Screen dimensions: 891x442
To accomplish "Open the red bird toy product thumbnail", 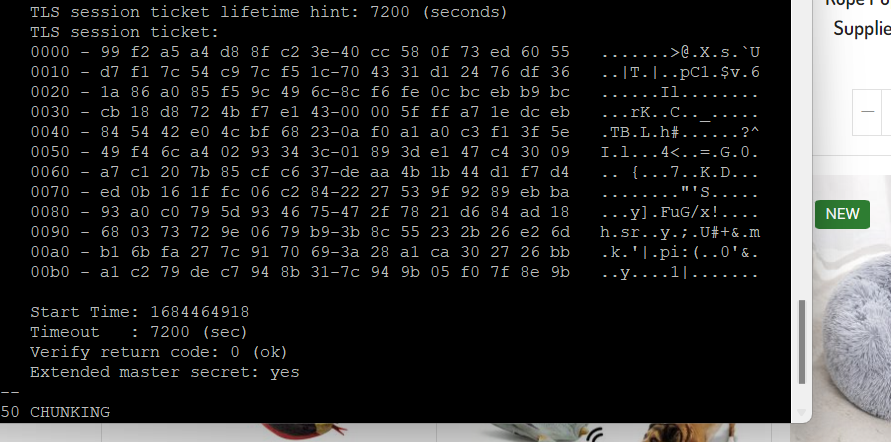I will coord(304,432).
